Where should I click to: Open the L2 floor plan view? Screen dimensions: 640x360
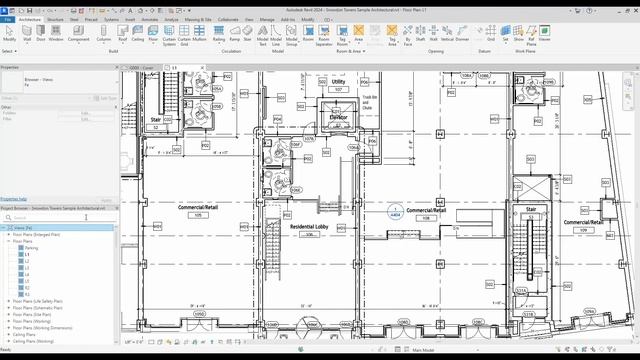tap(27, 261)
